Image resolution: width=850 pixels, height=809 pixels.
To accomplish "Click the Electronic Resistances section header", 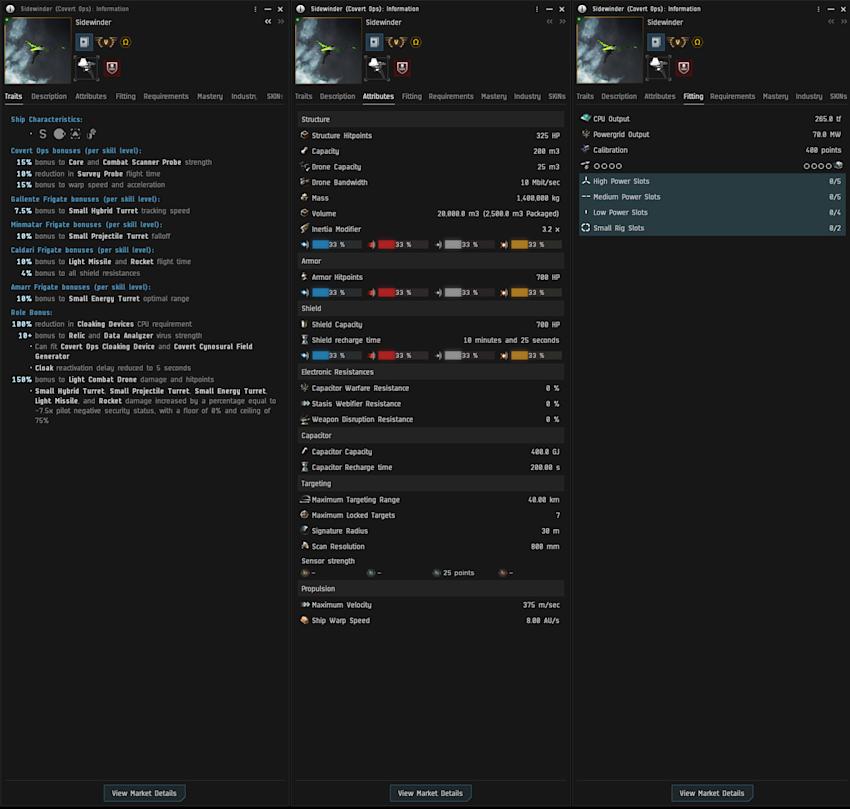I will 430,372.
